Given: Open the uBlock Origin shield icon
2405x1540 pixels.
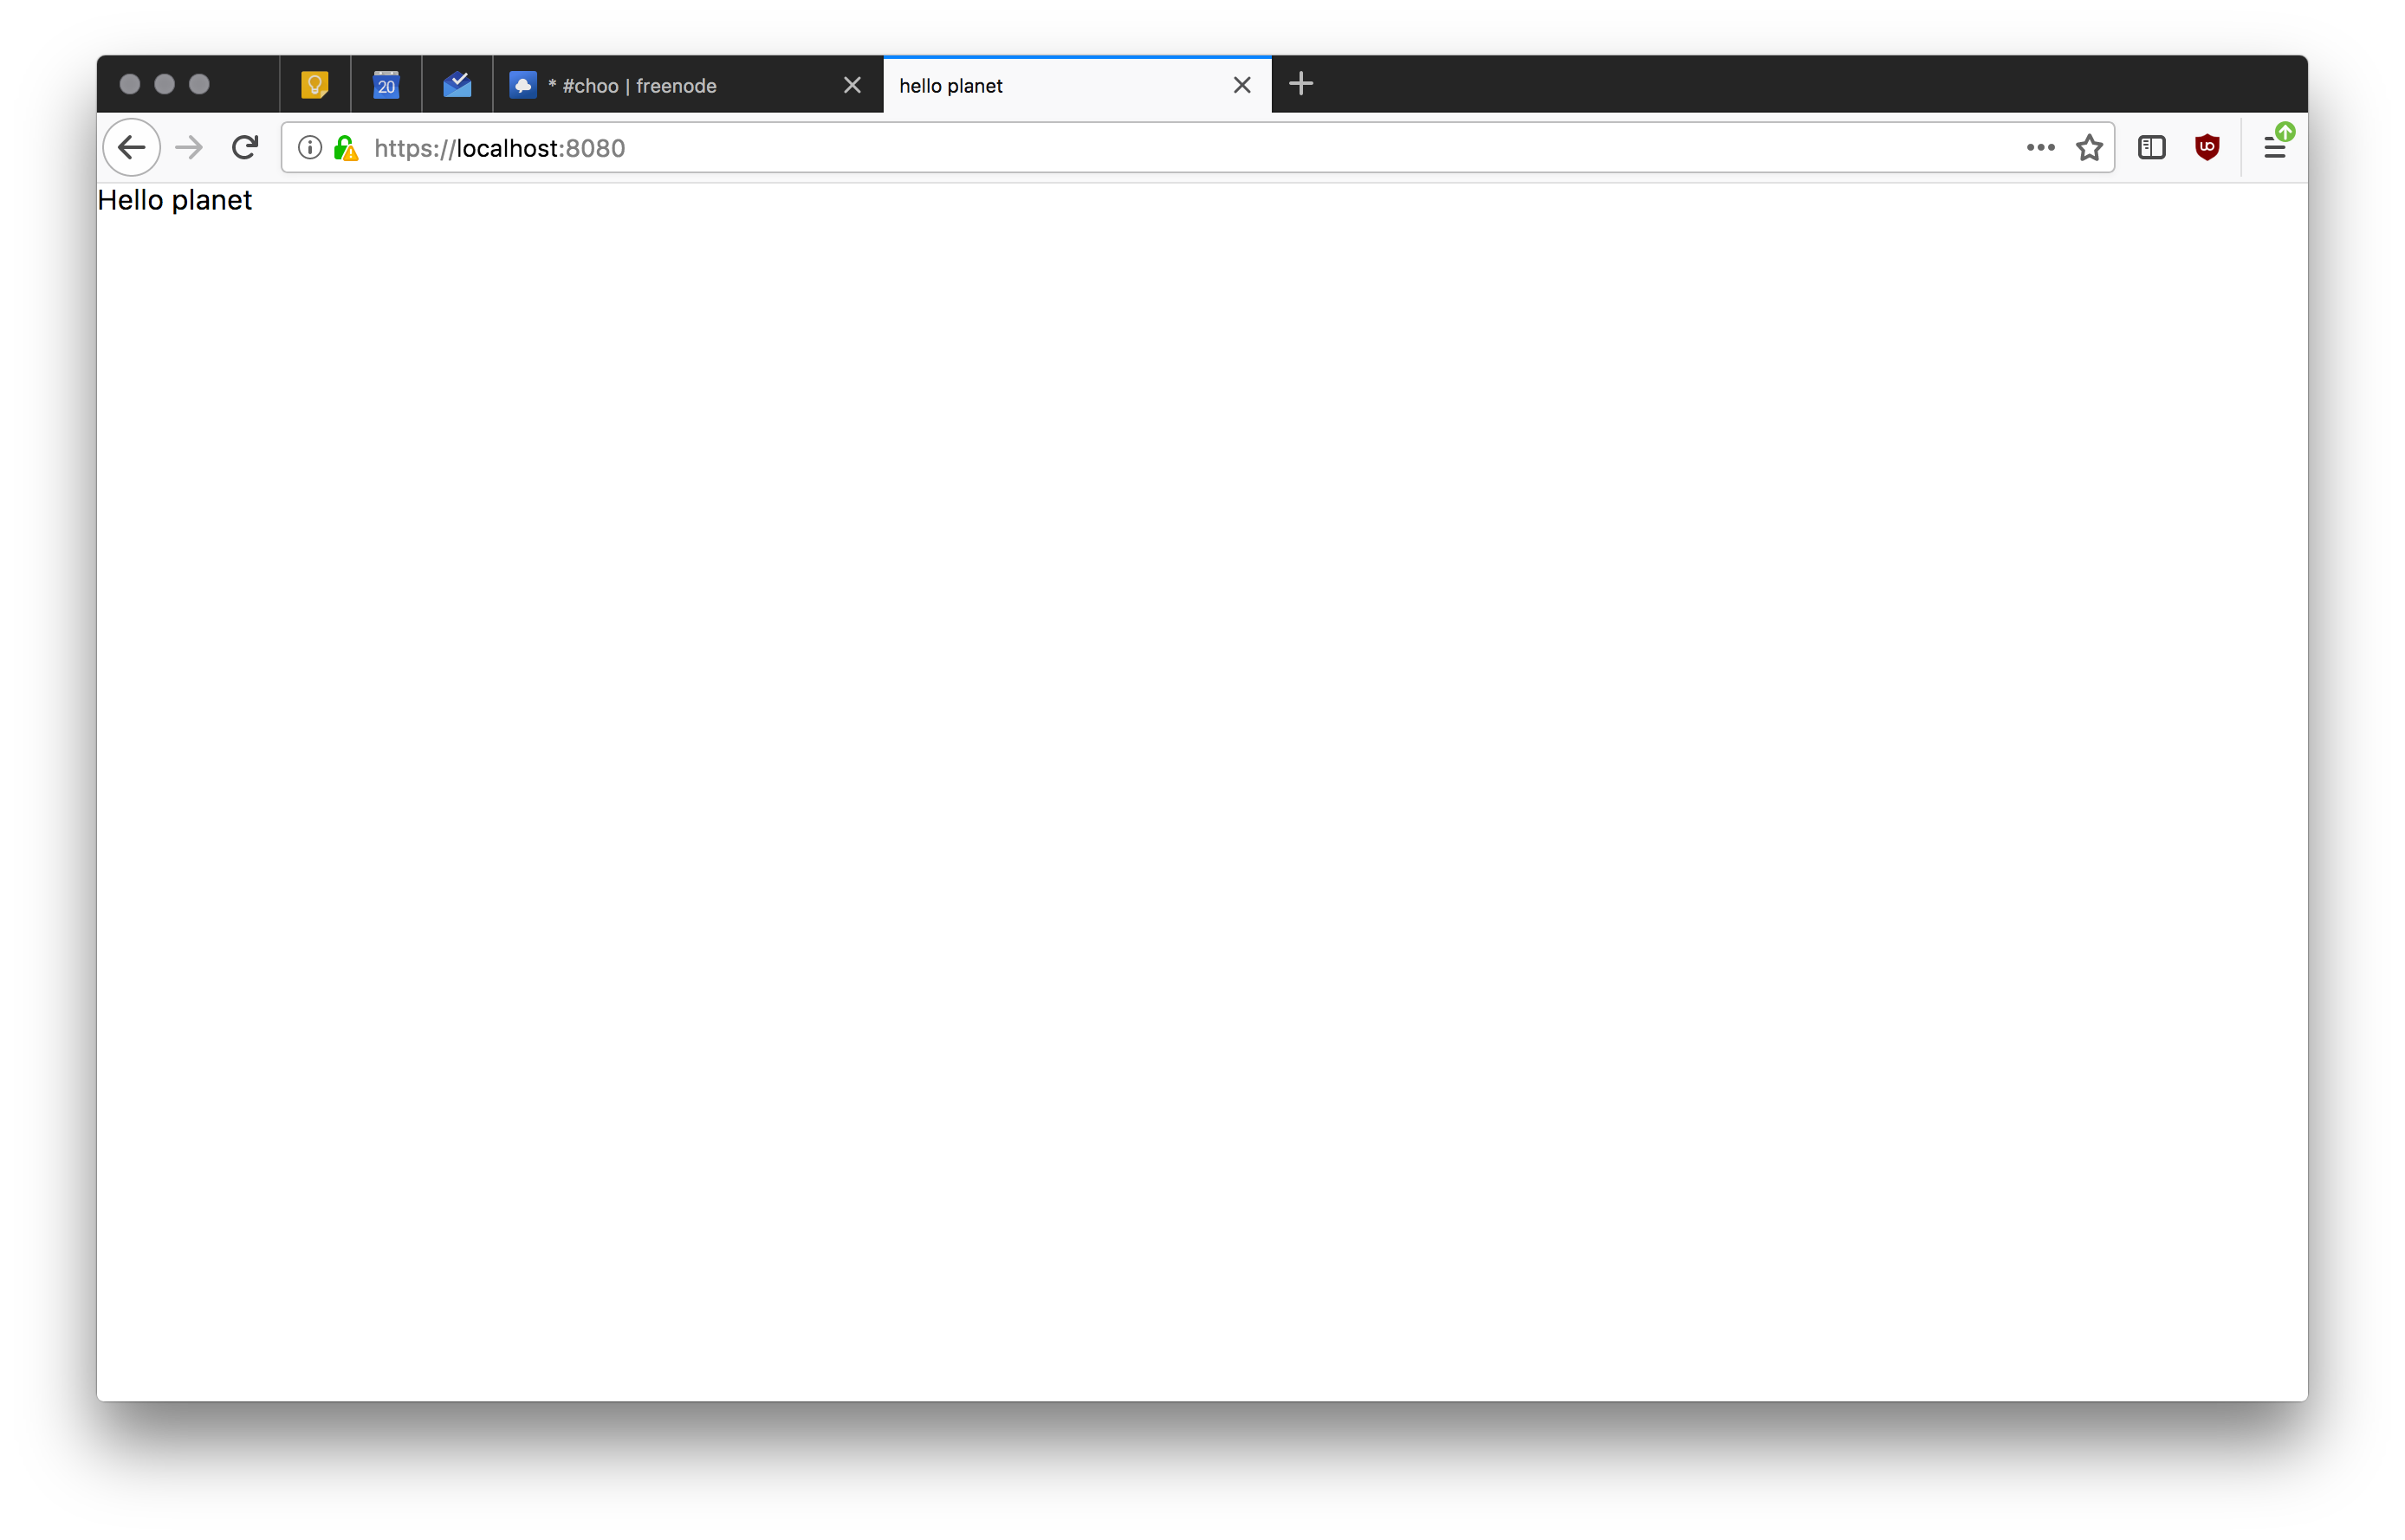Looking at the screenshot, I should pyautogui.click(x=2207, y=148).
